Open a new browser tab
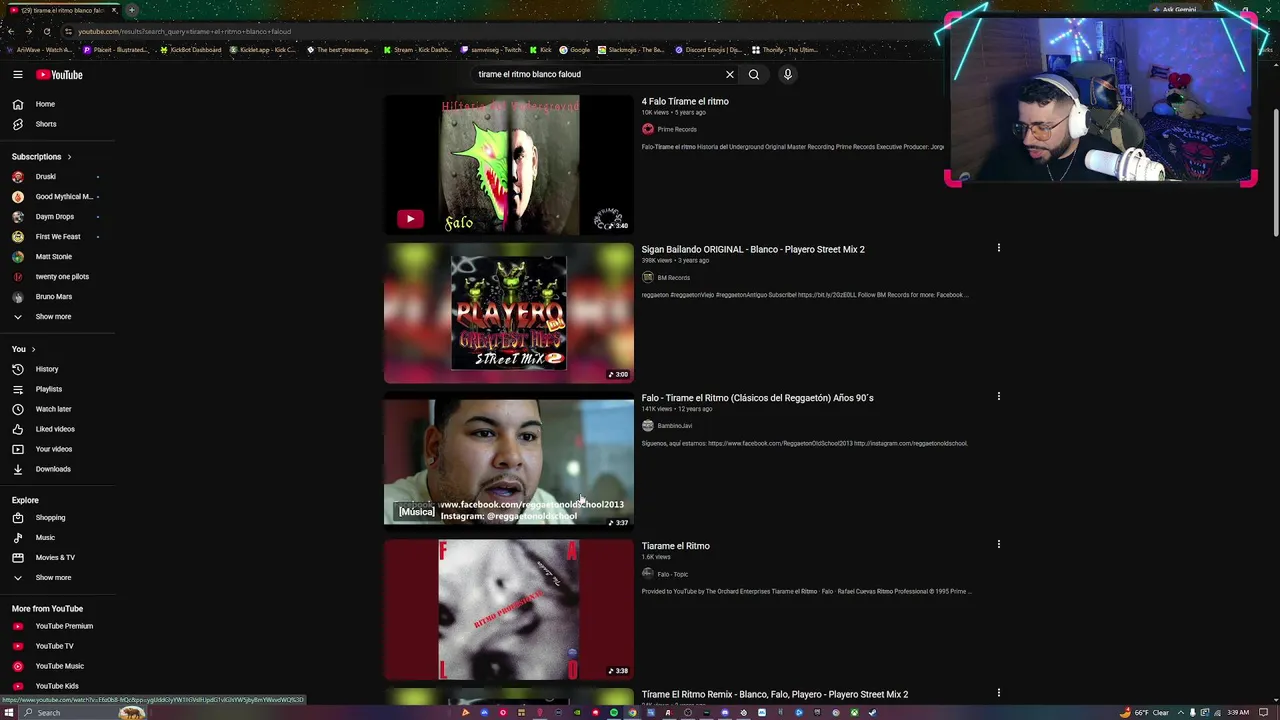Viewport: 1280px width, 720px height. tap(131, 10)
